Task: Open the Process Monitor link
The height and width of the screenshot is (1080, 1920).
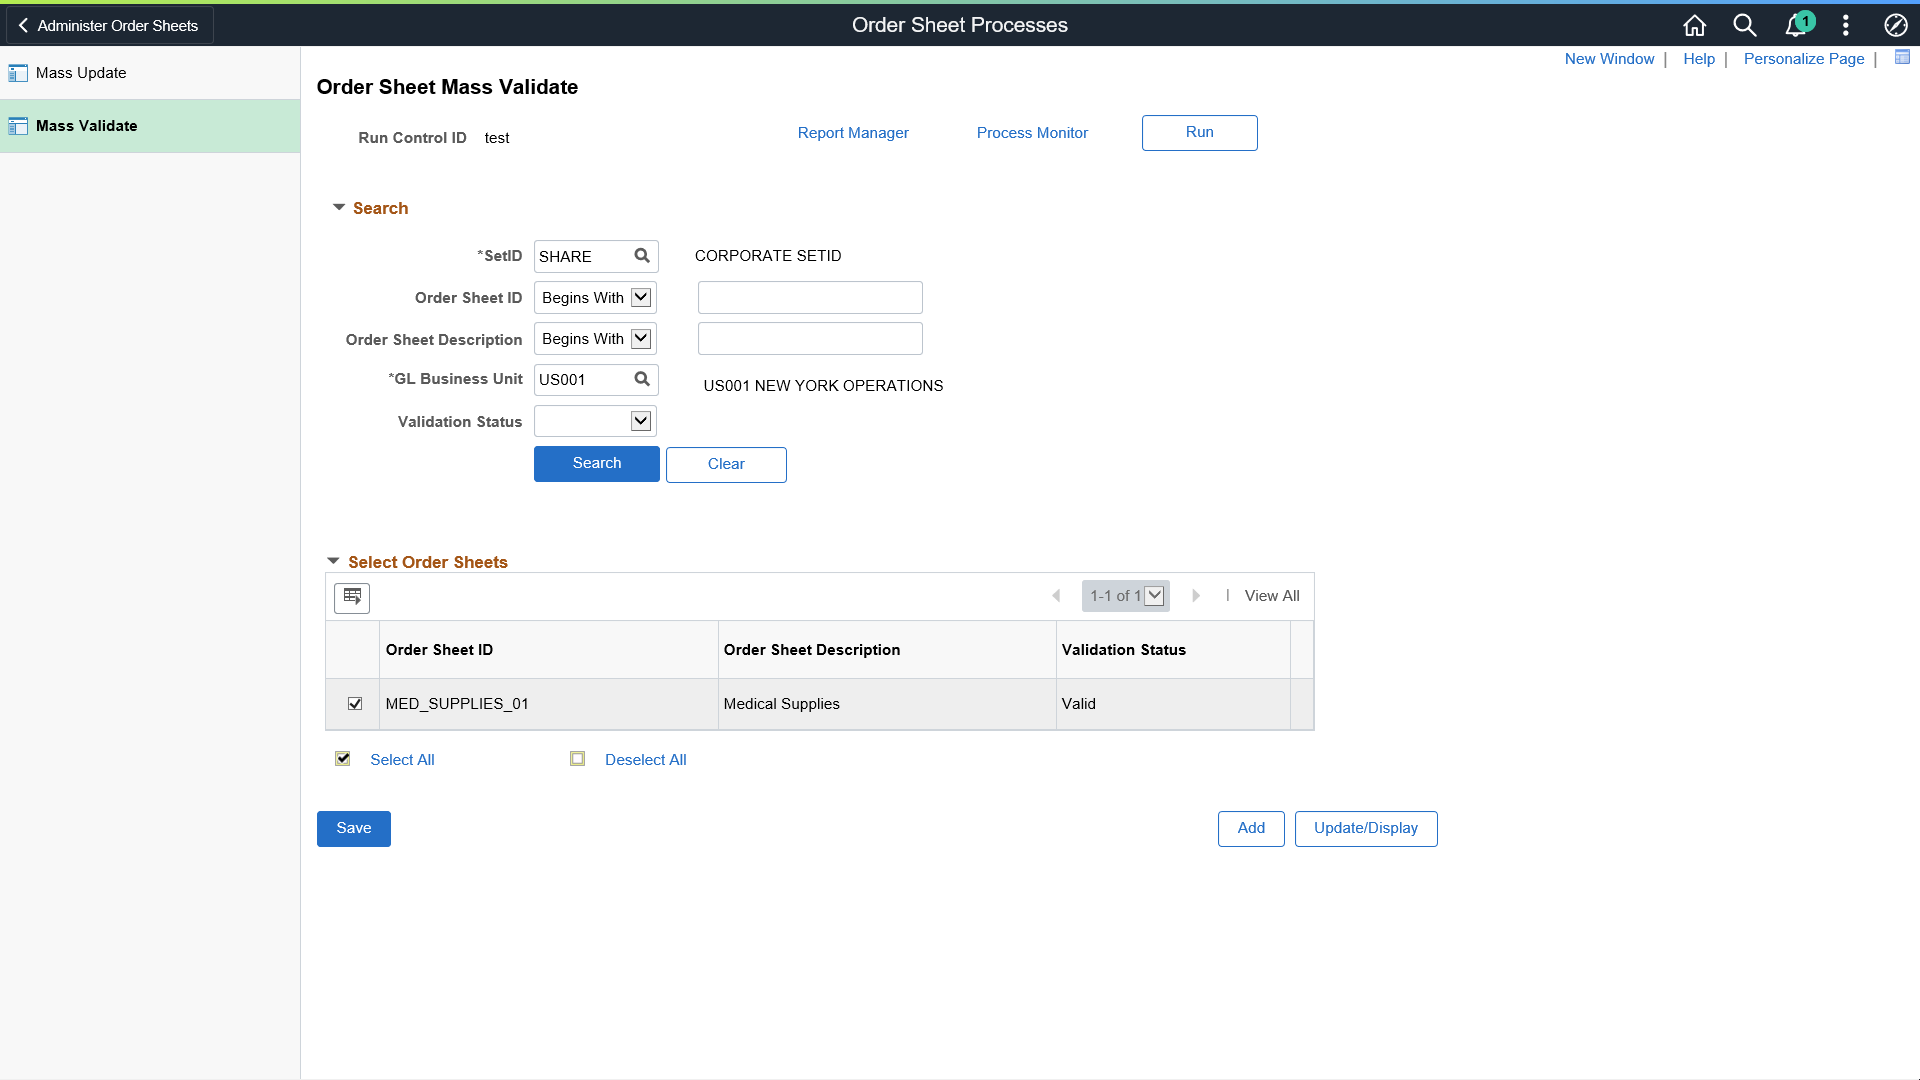Action: (1032, 132)
